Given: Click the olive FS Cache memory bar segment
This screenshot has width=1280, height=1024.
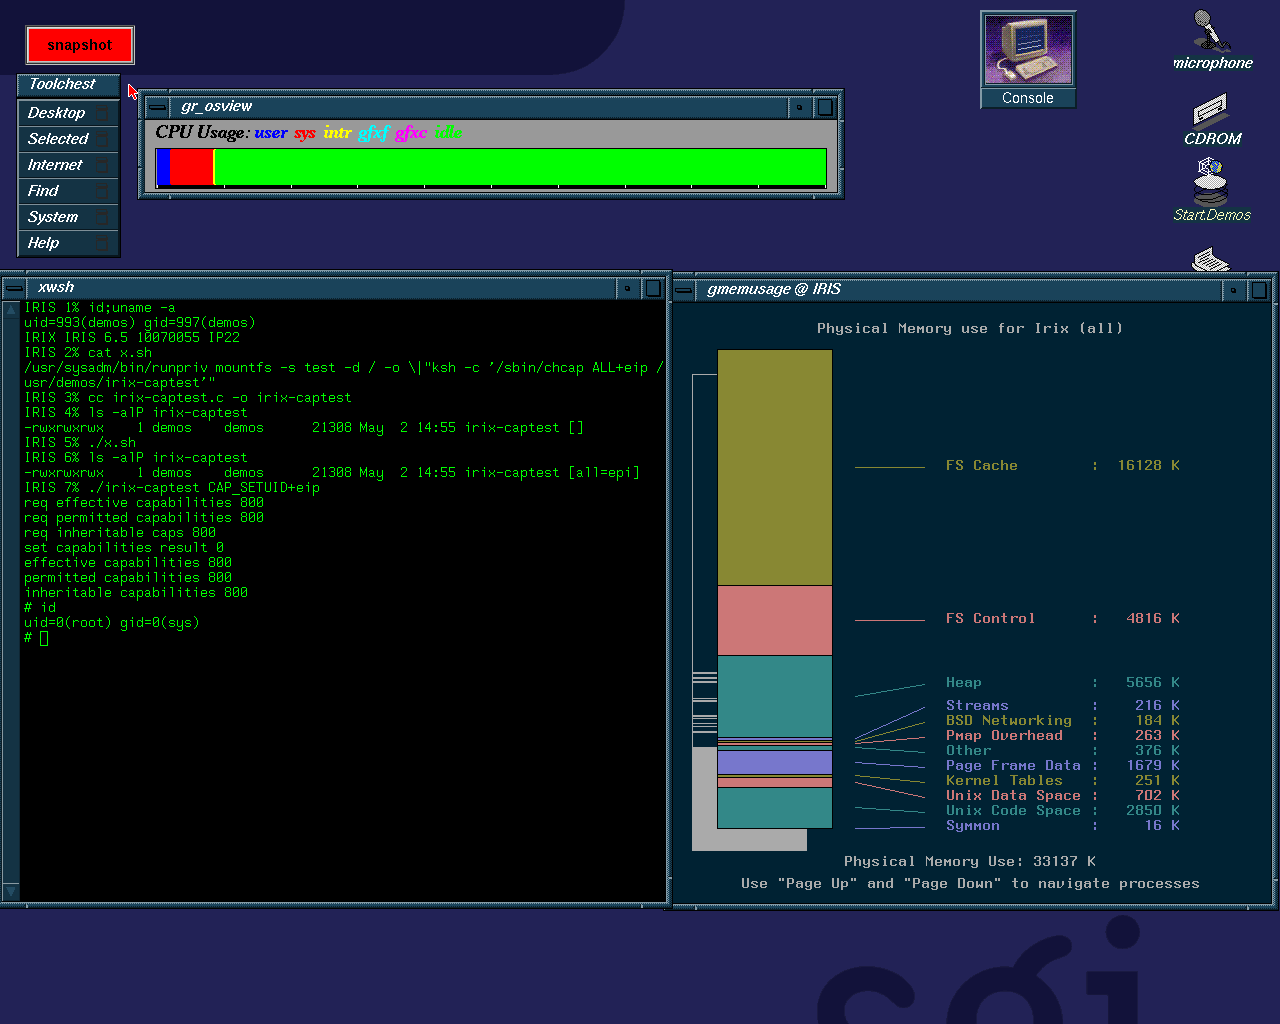Looking at the screenshot, I should pos(774,467).
